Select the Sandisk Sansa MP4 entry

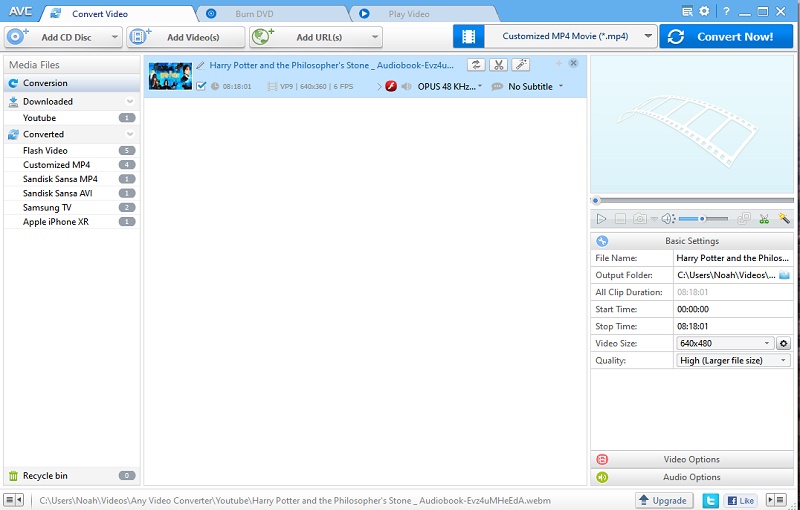(x=72, y=179)
